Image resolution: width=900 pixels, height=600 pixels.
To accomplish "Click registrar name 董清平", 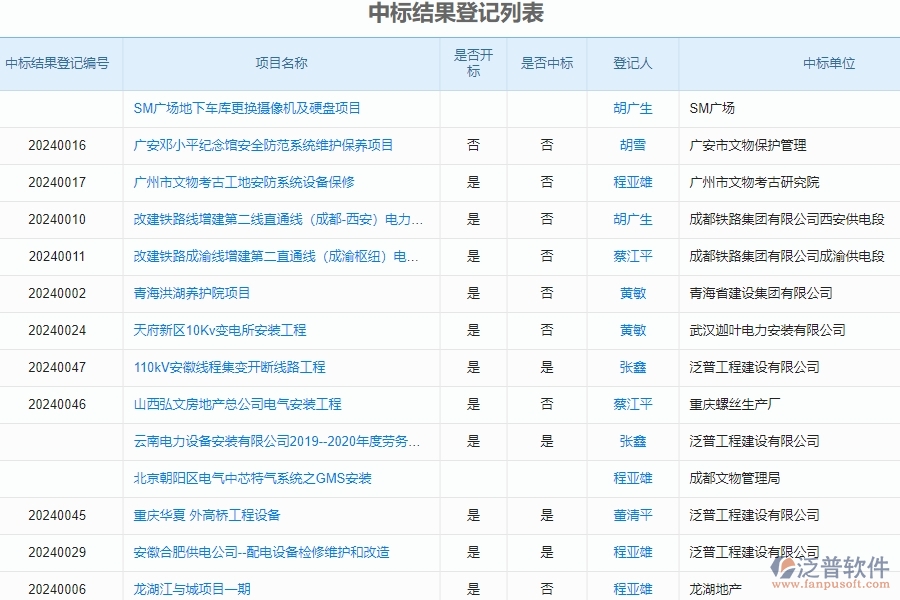I will pos(631,515).
